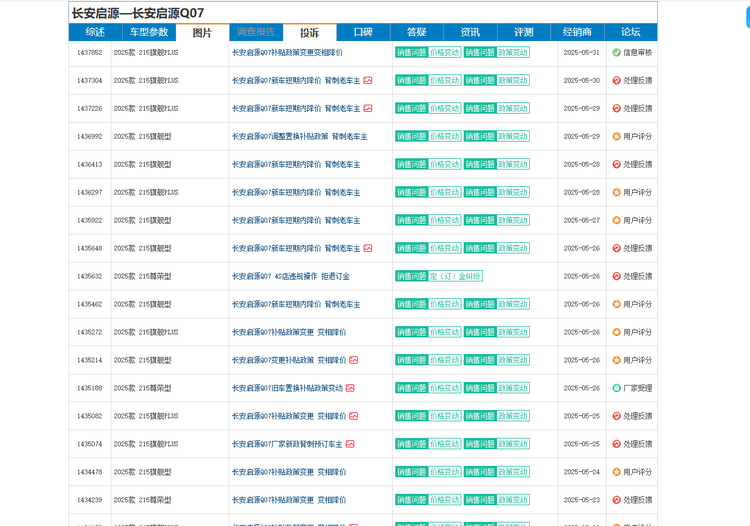This screenshot has height=526, width=750.
Task: Click red 处理反馈 status icon in row 1437304
Action: pos(617,80)
